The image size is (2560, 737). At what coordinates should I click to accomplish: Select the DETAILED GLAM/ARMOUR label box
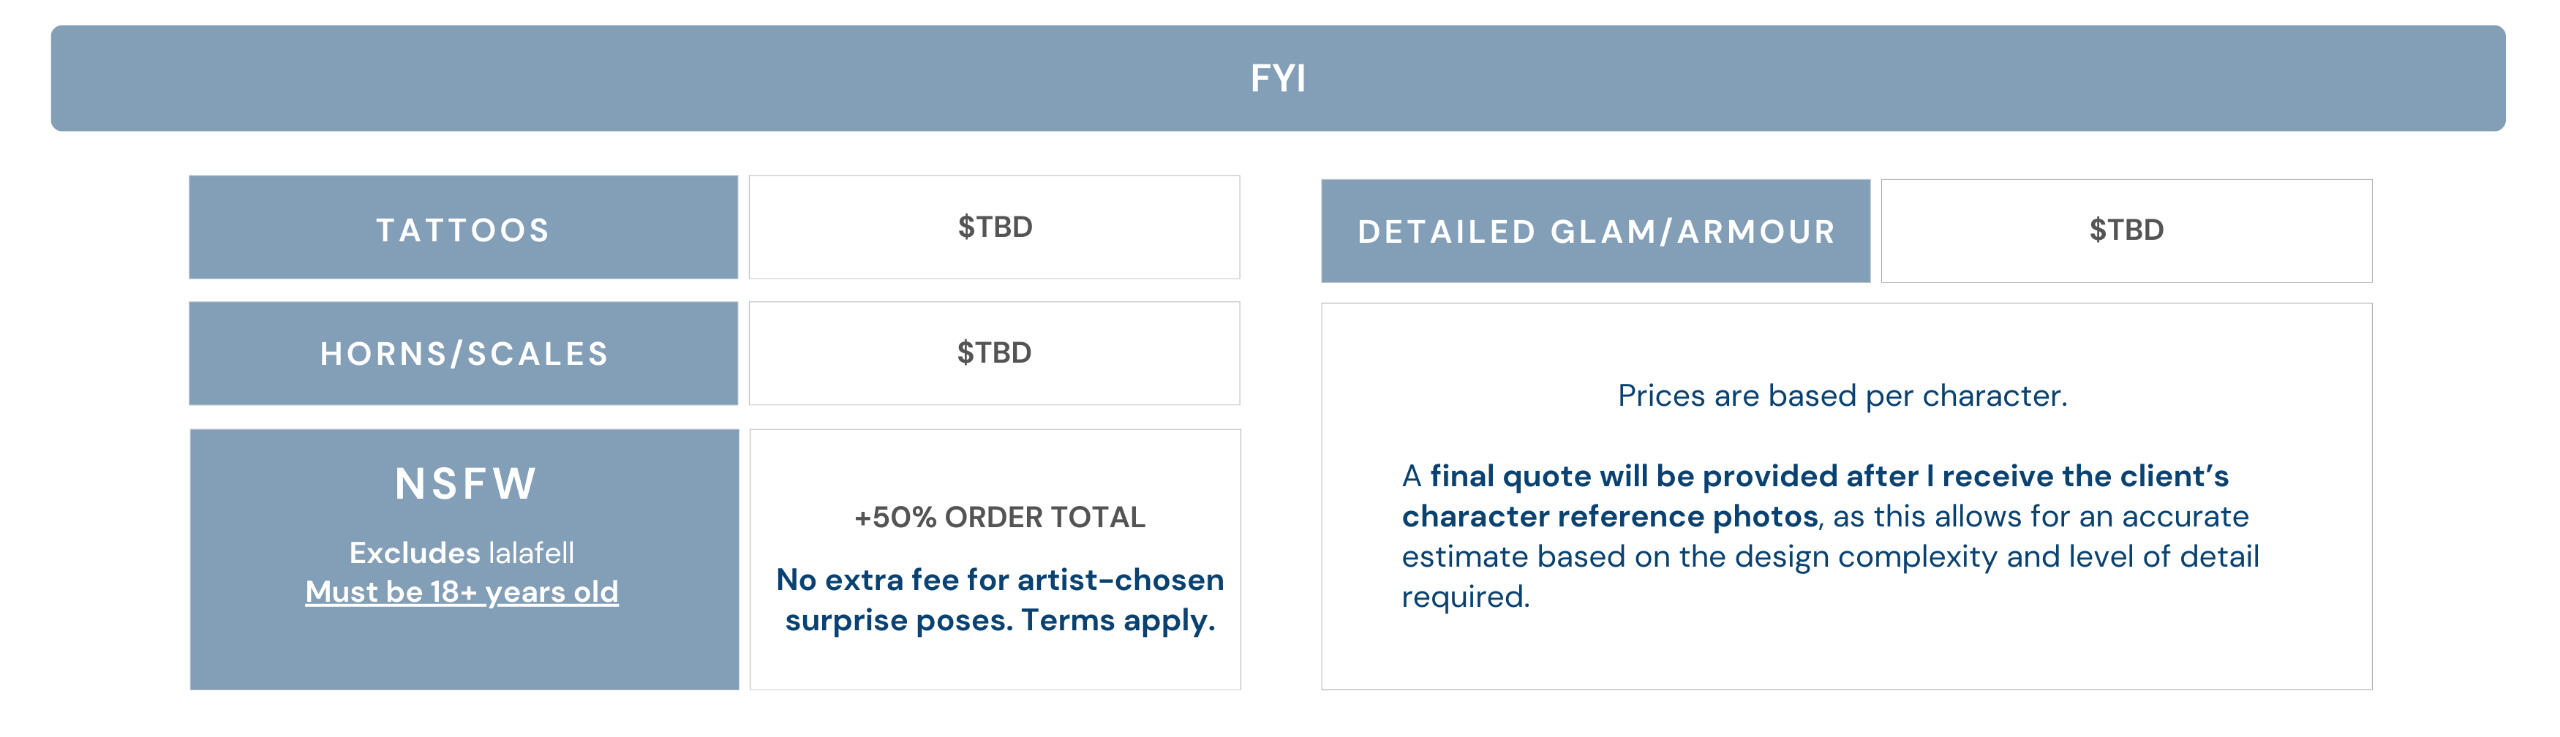pos(1596,231)
